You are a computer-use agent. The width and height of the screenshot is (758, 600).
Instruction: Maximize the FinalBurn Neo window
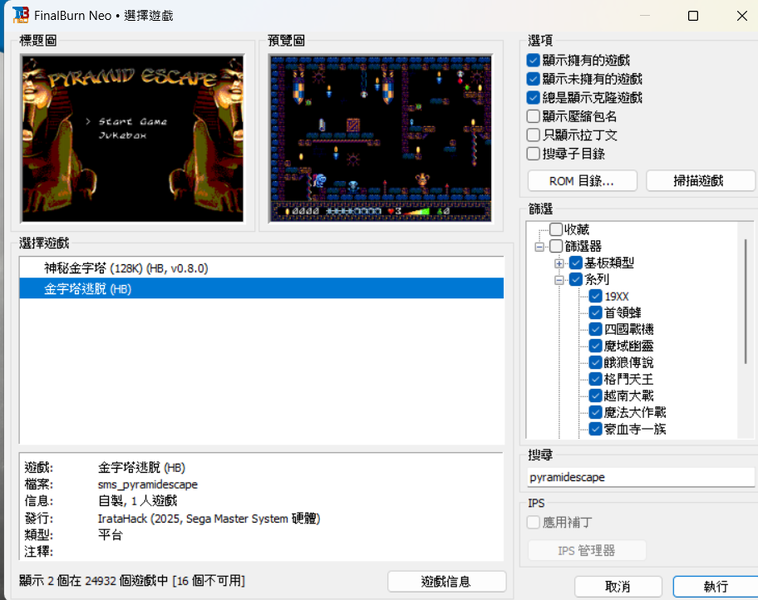693,16
